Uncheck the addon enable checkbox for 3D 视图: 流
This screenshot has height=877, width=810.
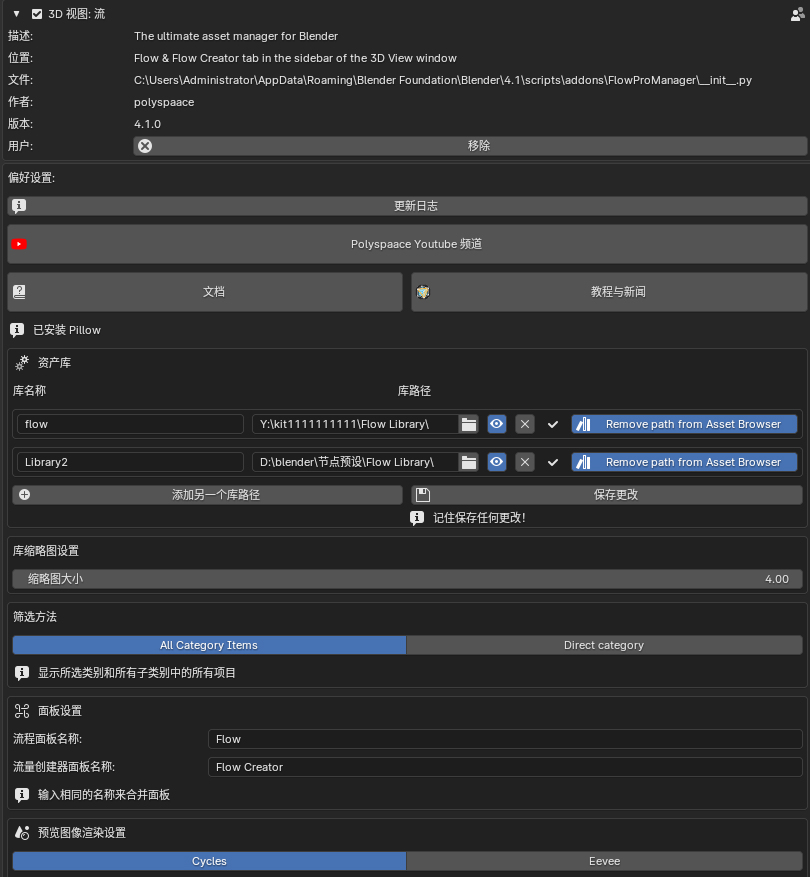point(37,14)
